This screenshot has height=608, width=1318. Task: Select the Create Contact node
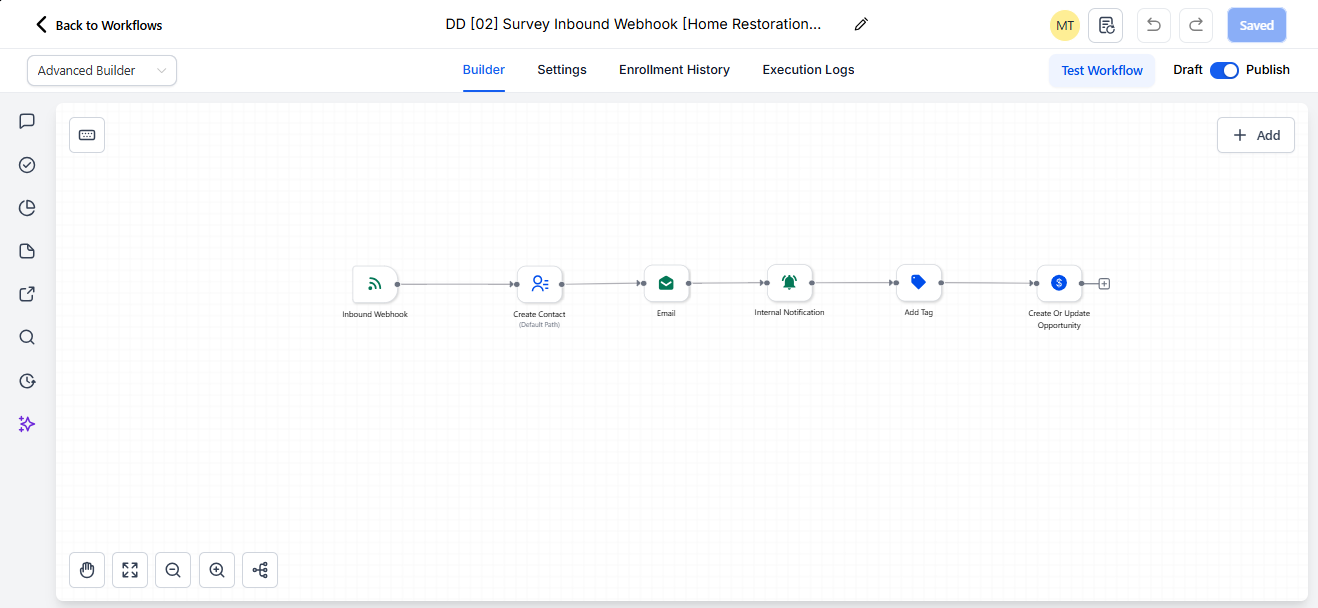tap(540, 284)
